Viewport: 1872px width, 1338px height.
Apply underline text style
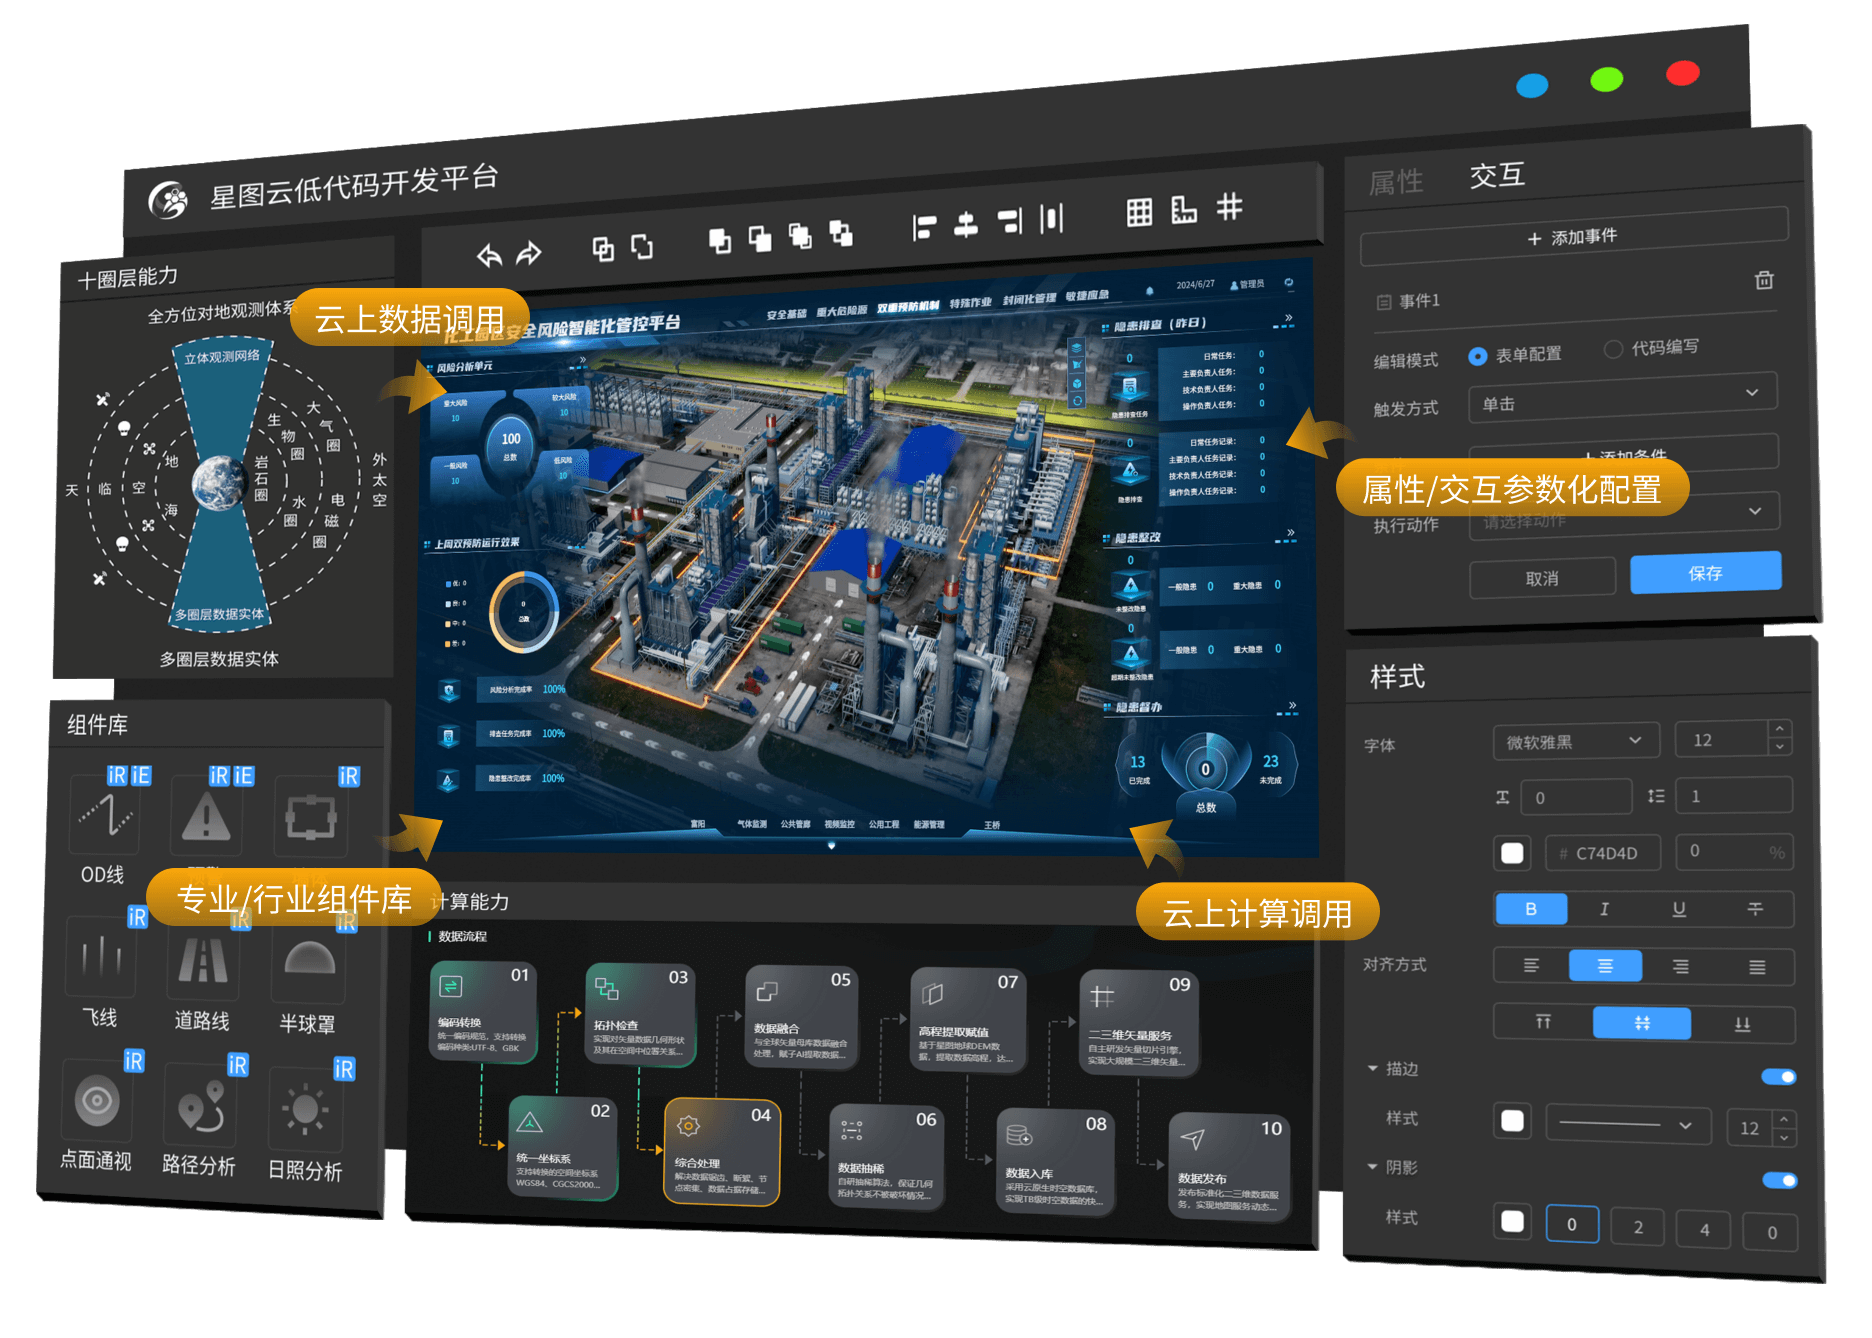point(1679,909)
